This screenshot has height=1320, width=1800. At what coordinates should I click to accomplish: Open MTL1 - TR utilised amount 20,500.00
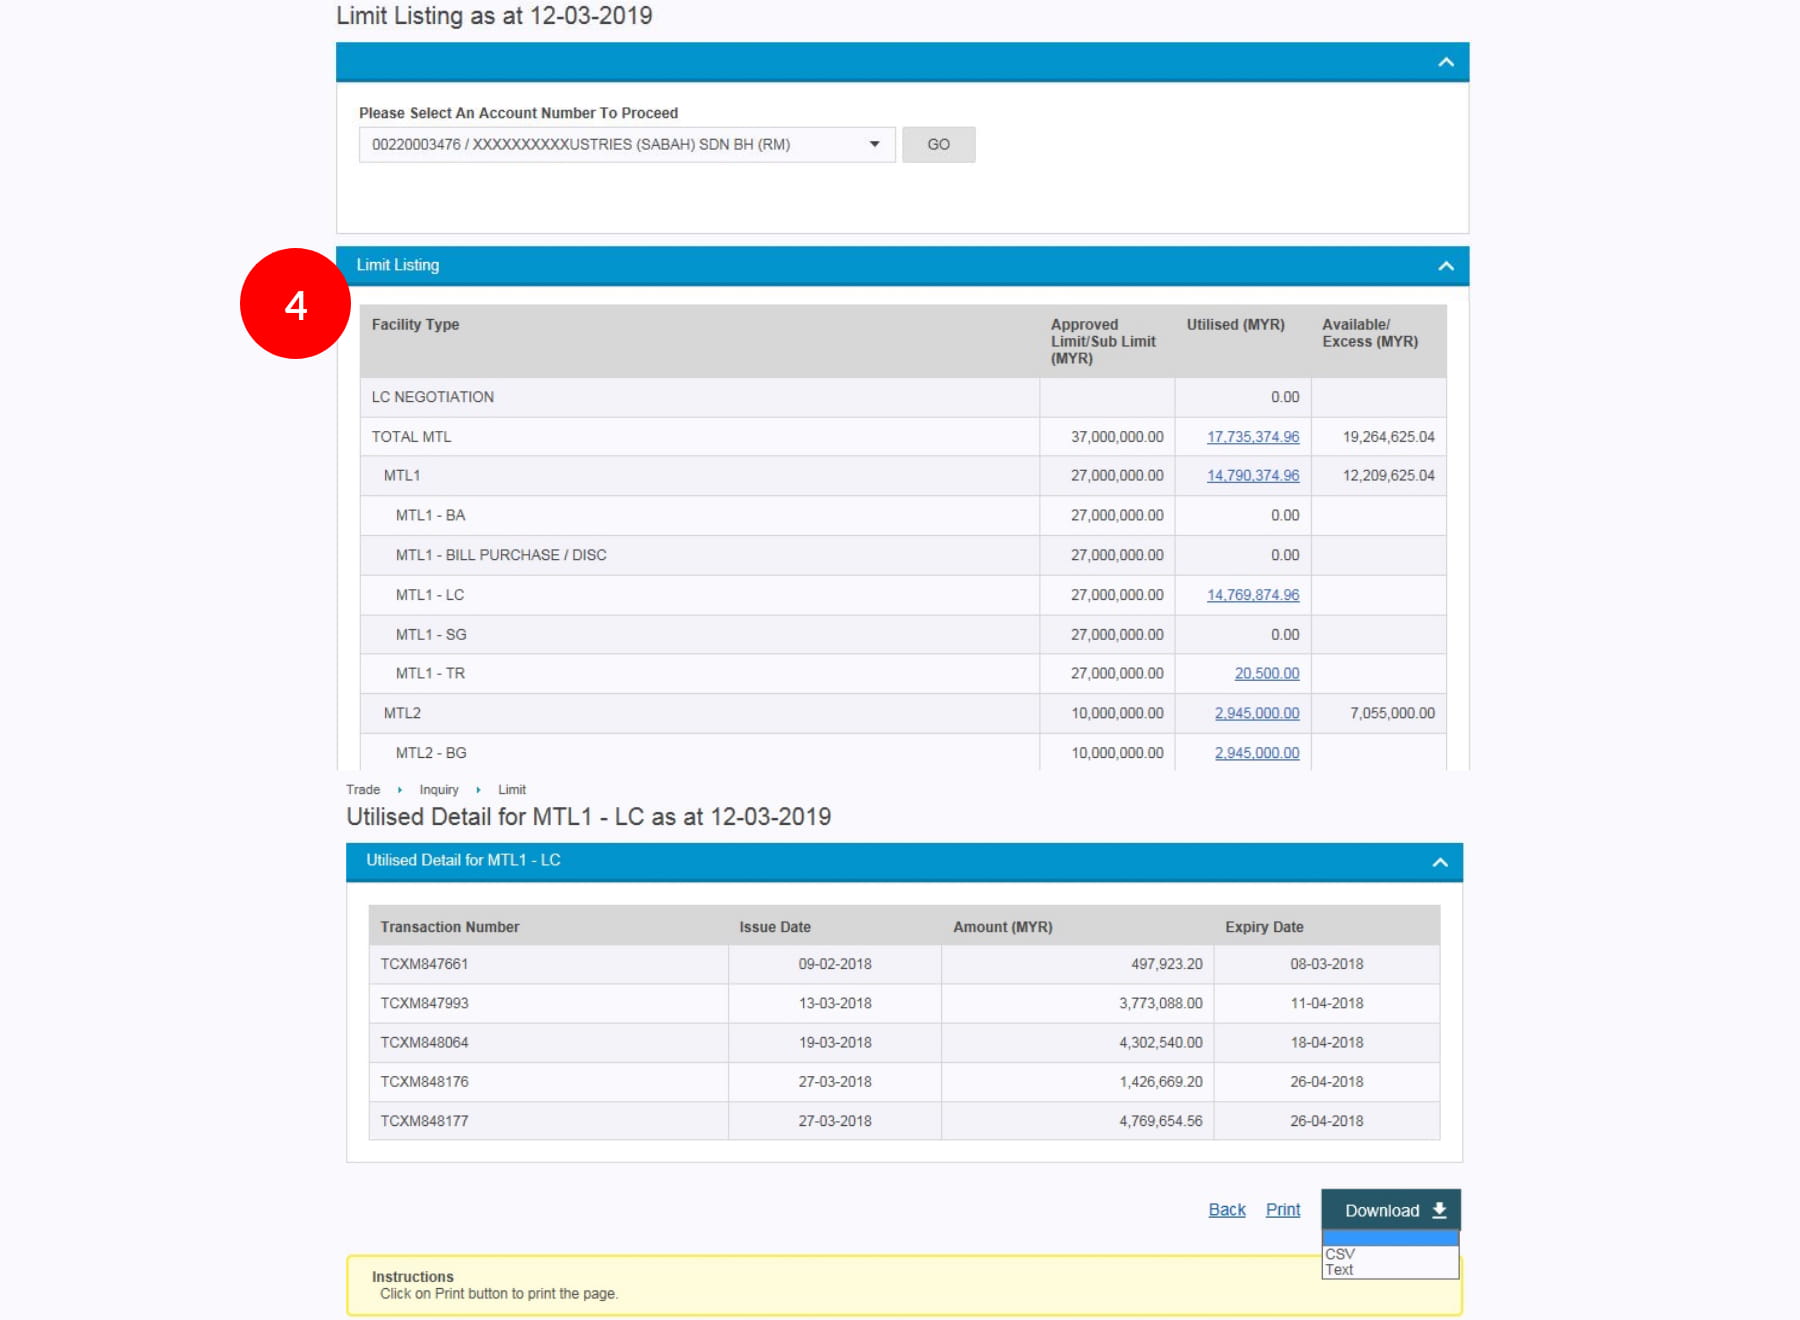[x=1266, y=674]
